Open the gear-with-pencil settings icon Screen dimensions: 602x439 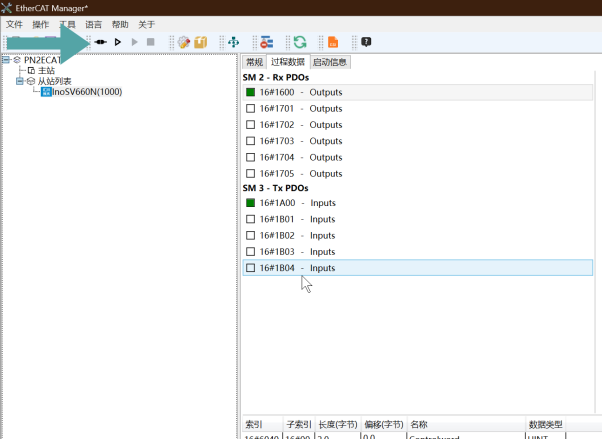click(184, 42)
